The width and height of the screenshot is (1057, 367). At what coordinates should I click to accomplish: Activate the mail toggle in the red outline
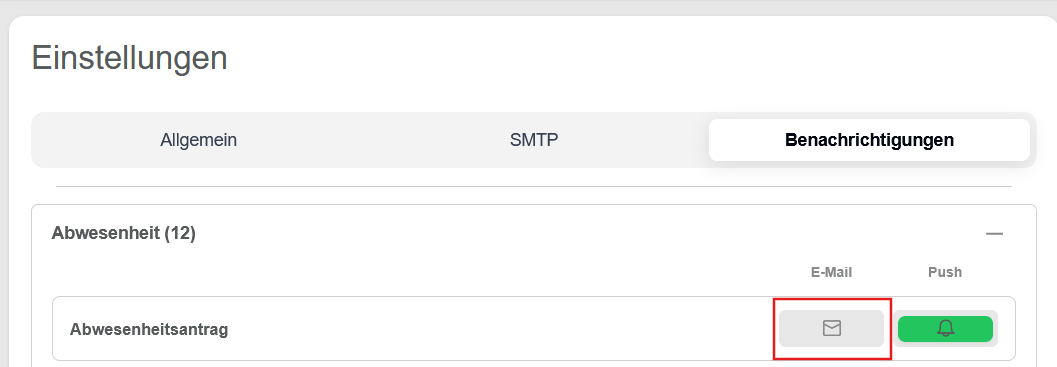tap(831, 329)
